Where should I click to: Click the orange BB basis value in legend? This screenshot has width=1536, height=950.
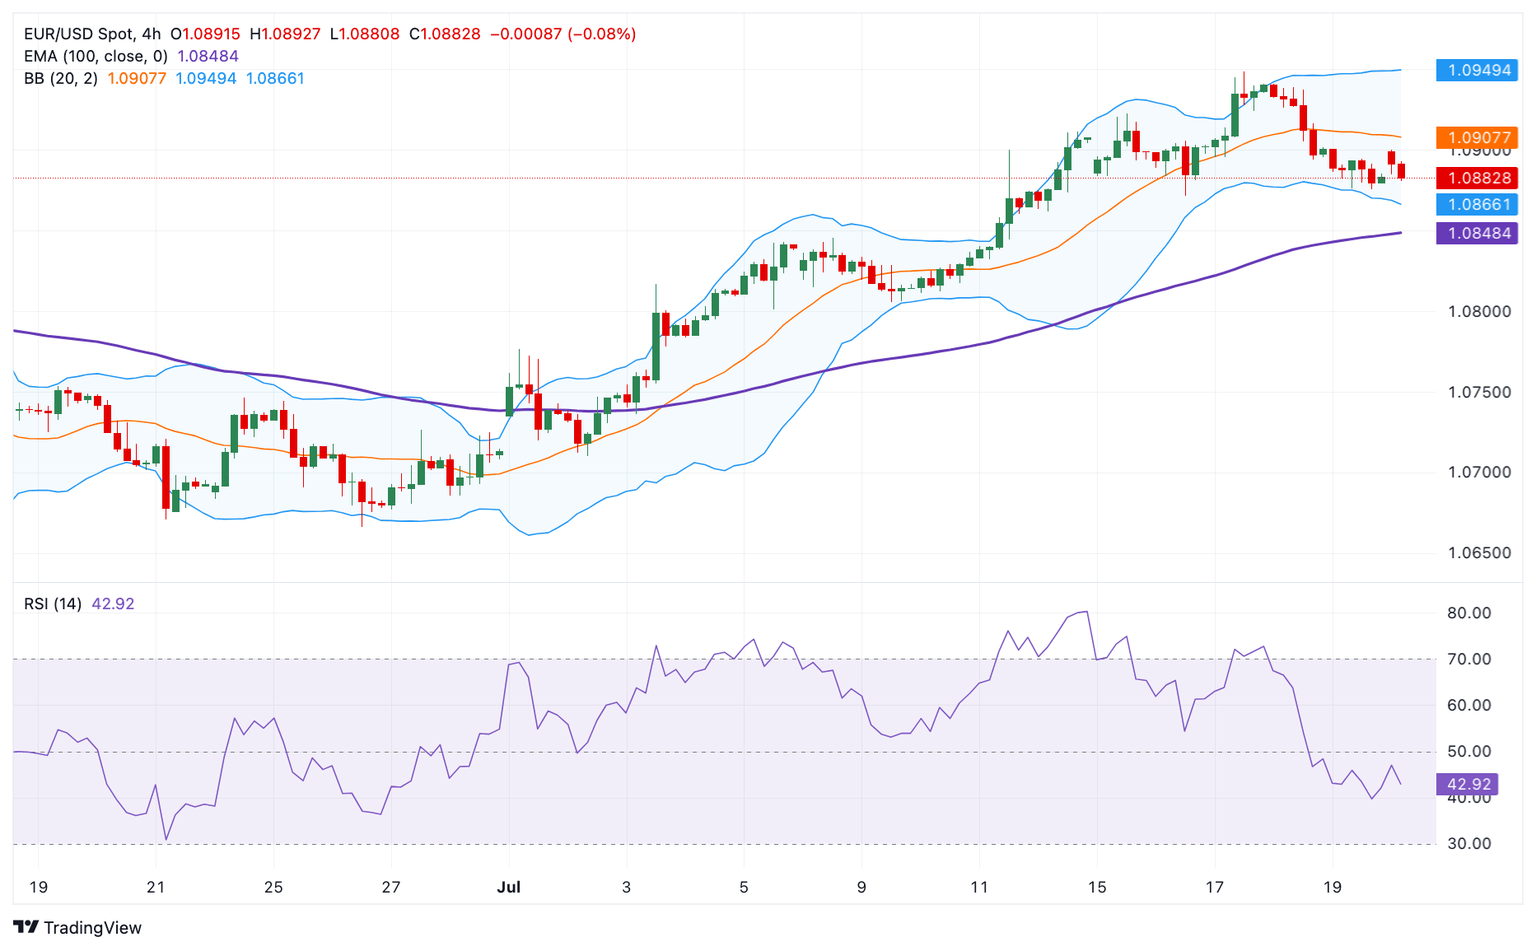137,78
